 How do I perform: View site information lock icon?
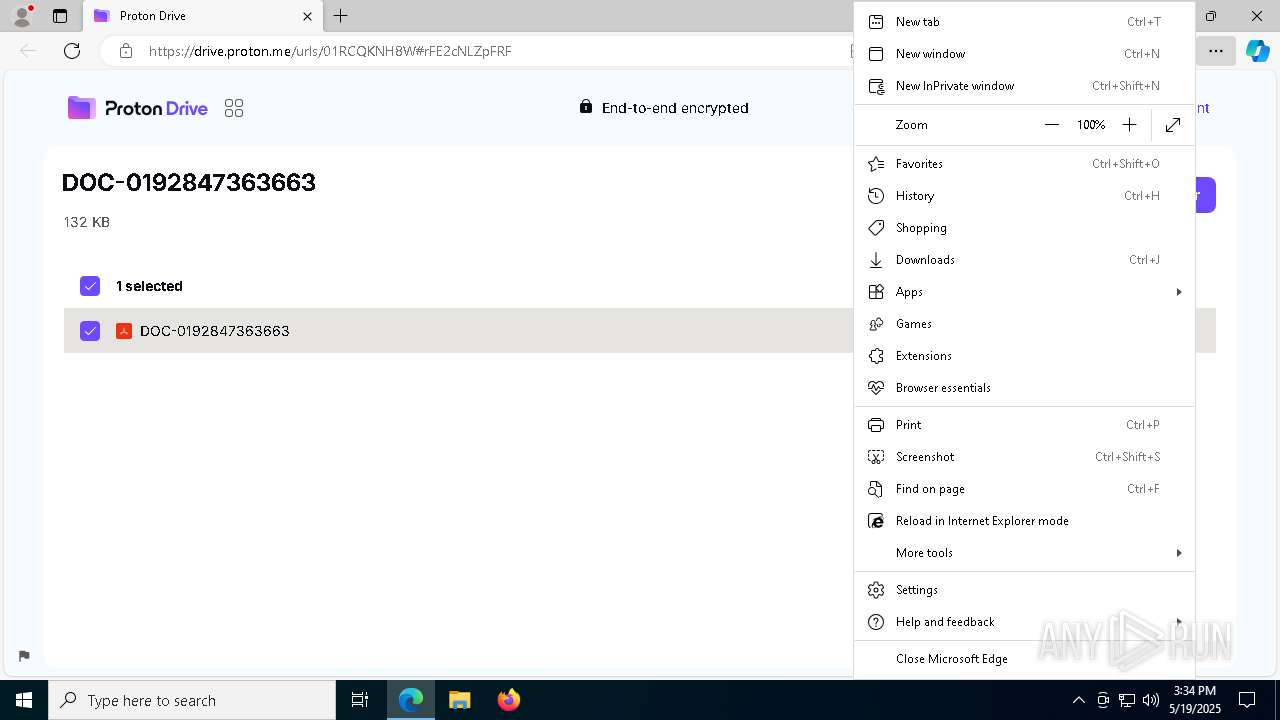[125, 51]
